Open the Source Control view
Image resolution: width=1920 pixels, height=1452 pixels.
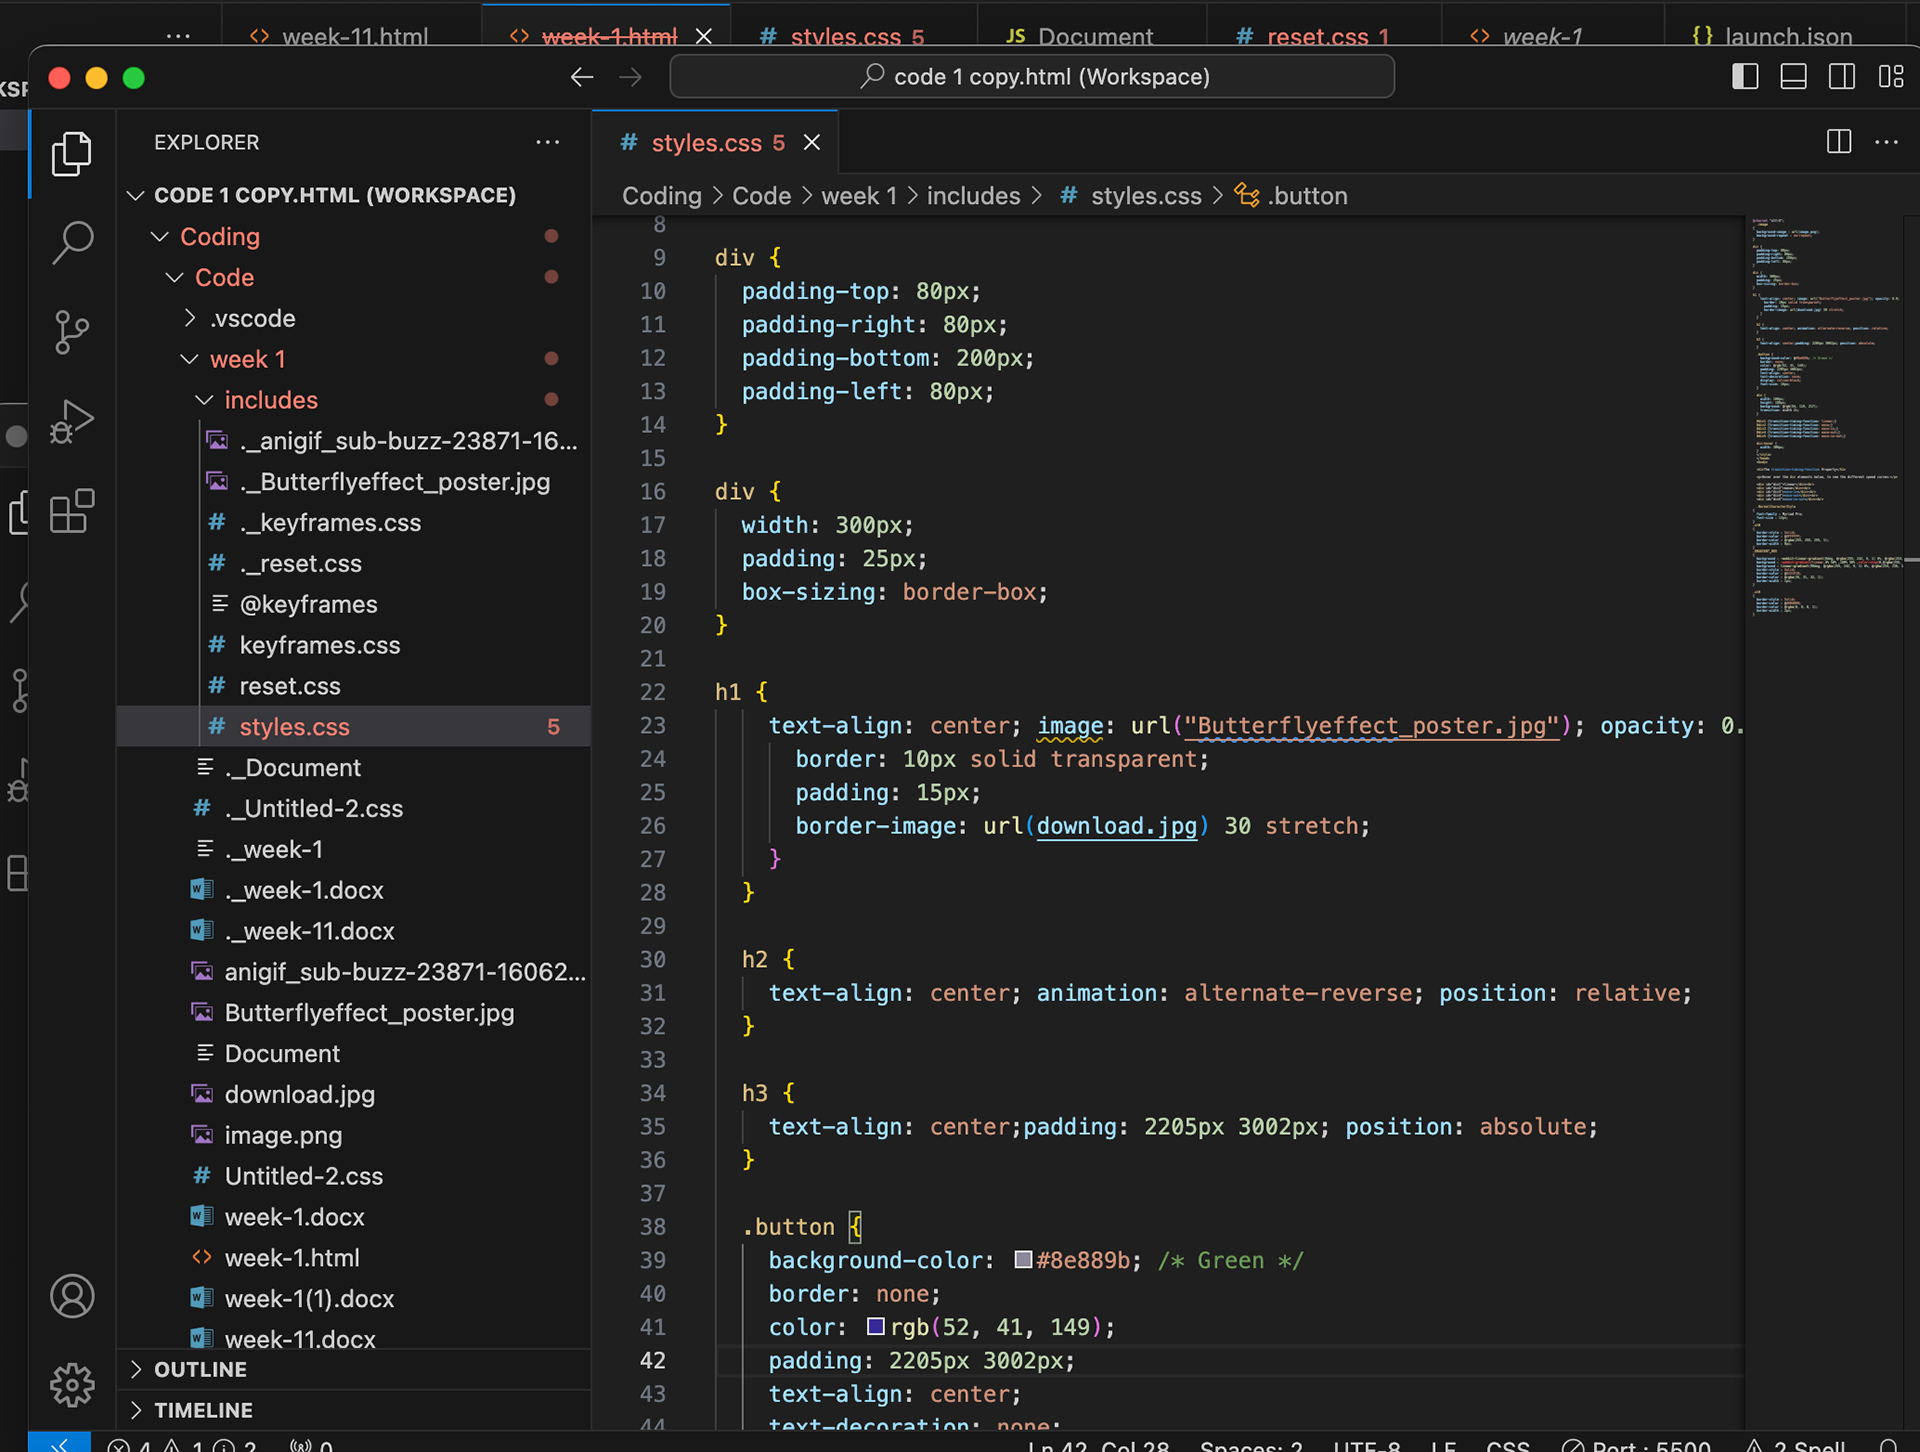click(72, 332)
